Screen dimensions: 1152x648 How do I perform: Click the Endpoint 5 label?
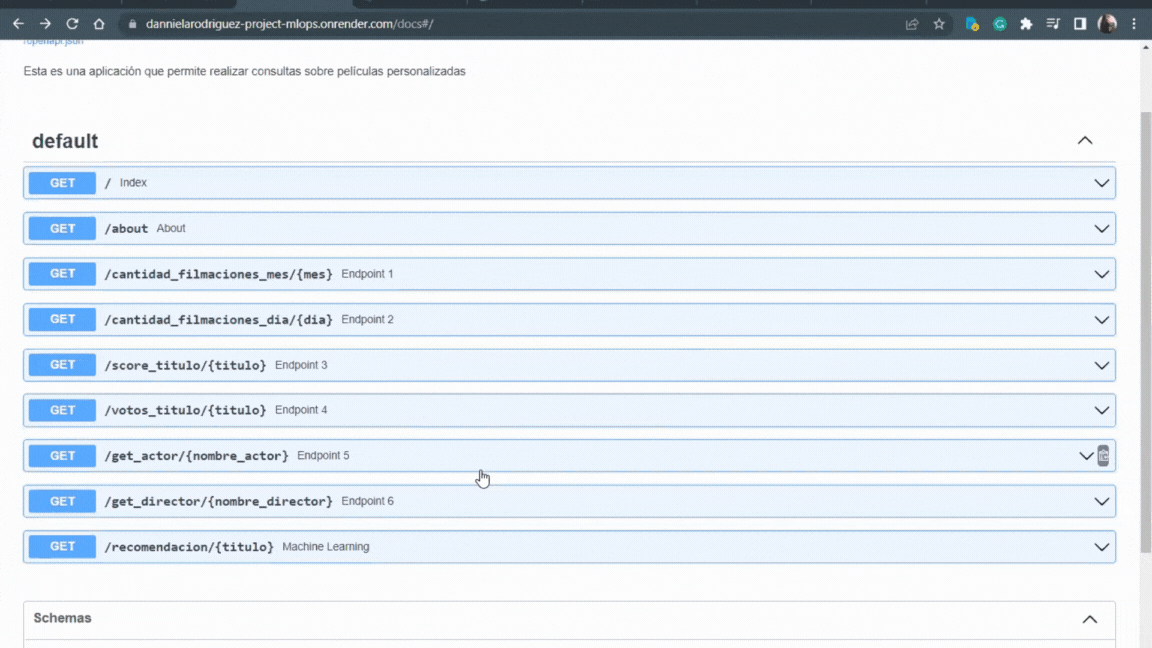(323, 456)
